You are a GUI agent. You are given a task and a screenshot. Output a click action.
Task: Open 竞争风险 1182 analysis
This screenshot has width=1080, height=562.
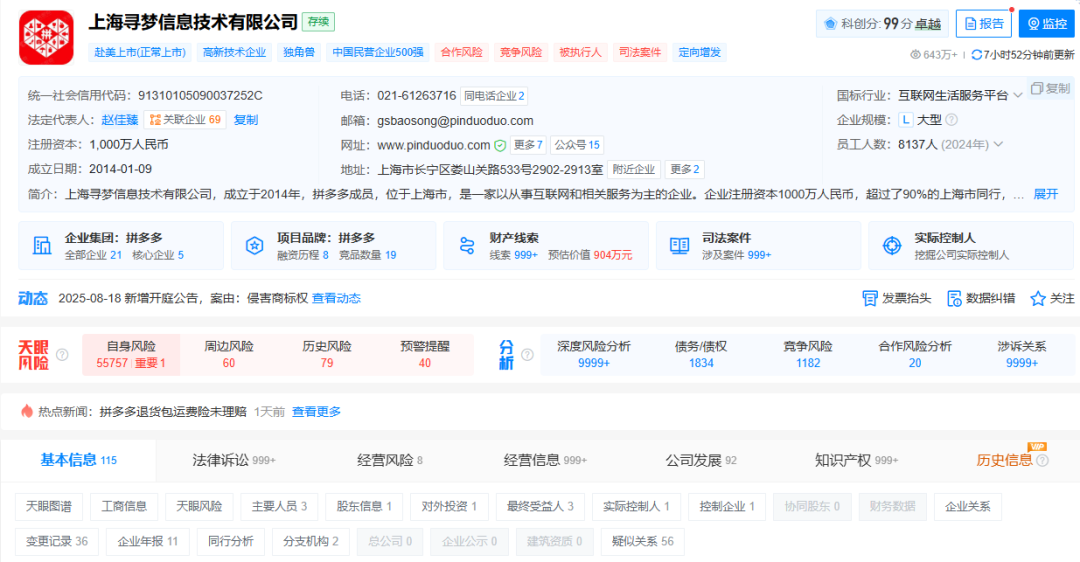tap(808, 355)
